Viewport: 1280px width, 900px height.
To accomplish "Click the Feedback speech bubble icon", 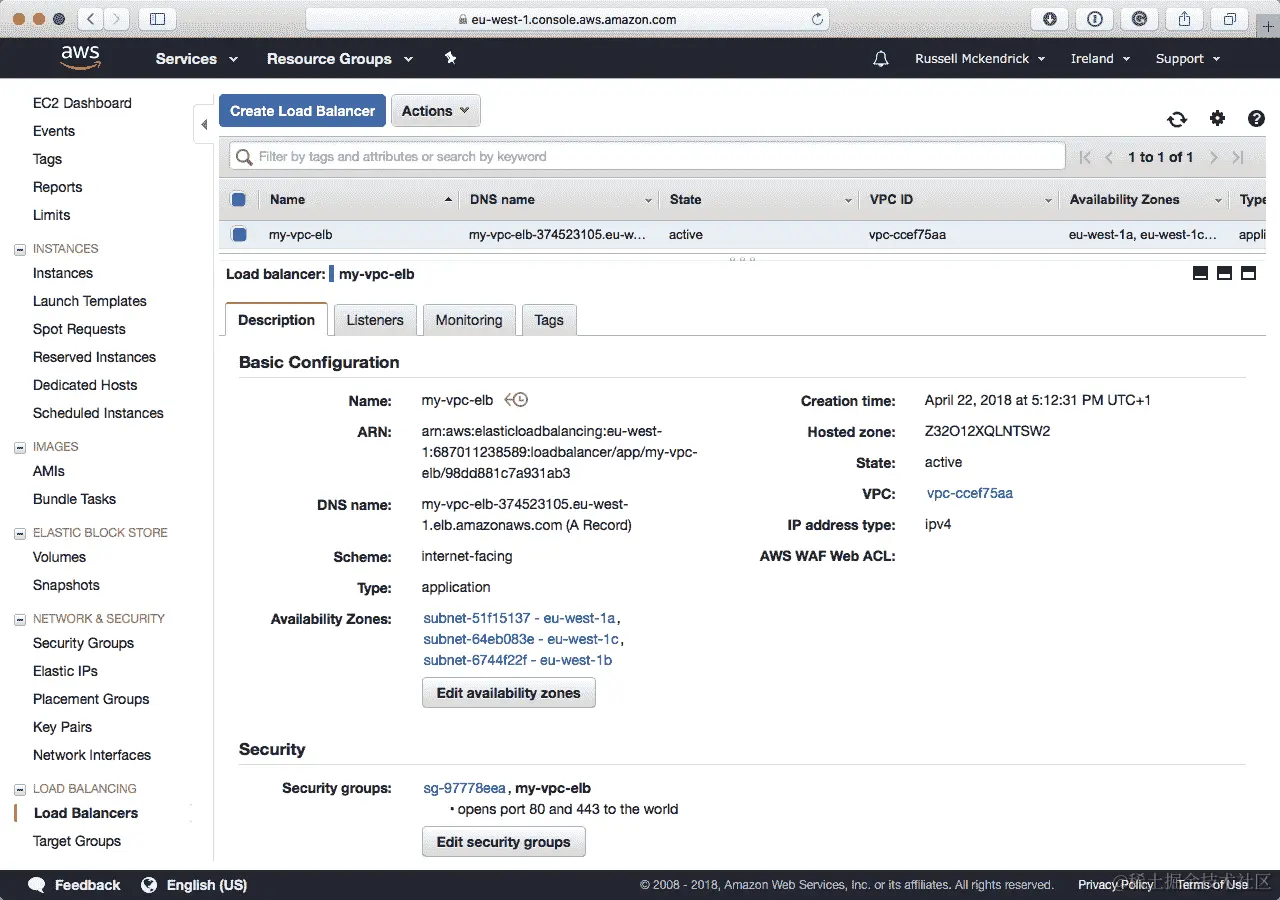I will tap(37, 885).
